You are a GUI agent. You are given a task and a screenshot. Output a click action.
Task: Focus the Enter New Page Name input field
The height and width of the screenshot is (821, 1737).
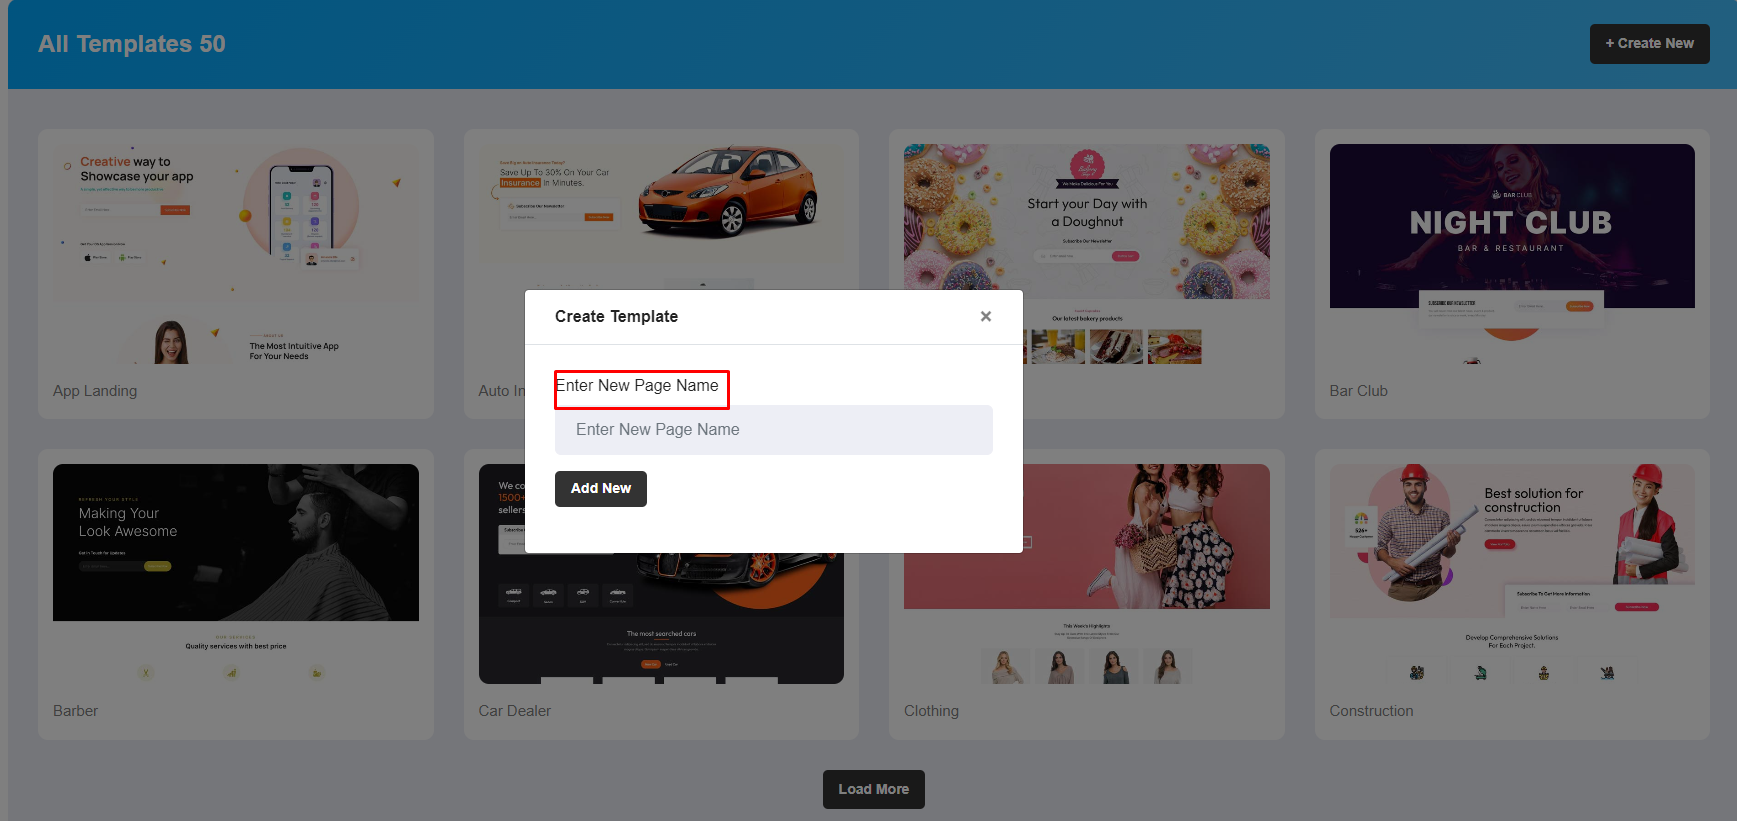click(773, 430)
